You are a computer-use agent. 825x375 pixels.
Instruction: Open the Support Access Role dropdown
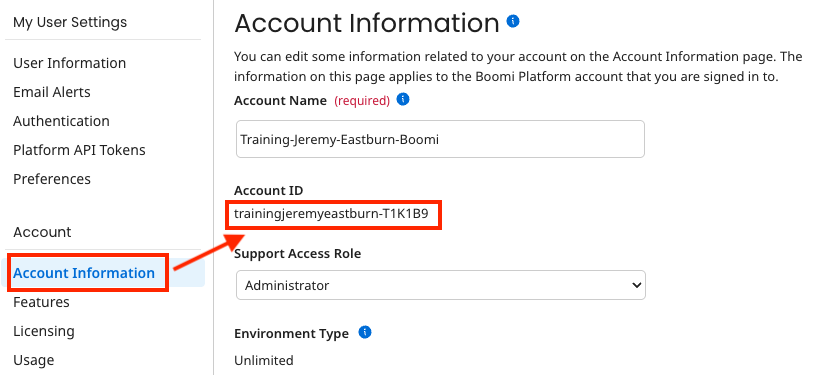point(440,286)
